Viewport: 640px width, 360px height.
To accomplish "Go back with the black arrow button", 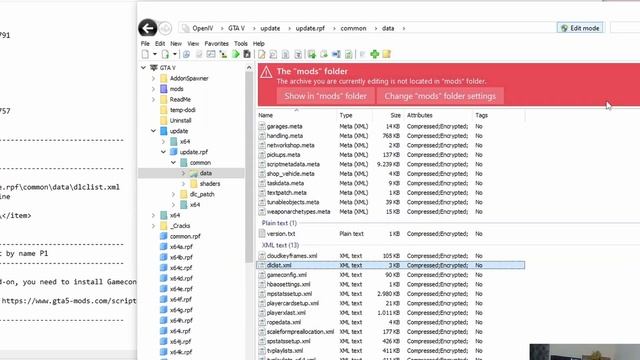I will (x=147, y=28).
